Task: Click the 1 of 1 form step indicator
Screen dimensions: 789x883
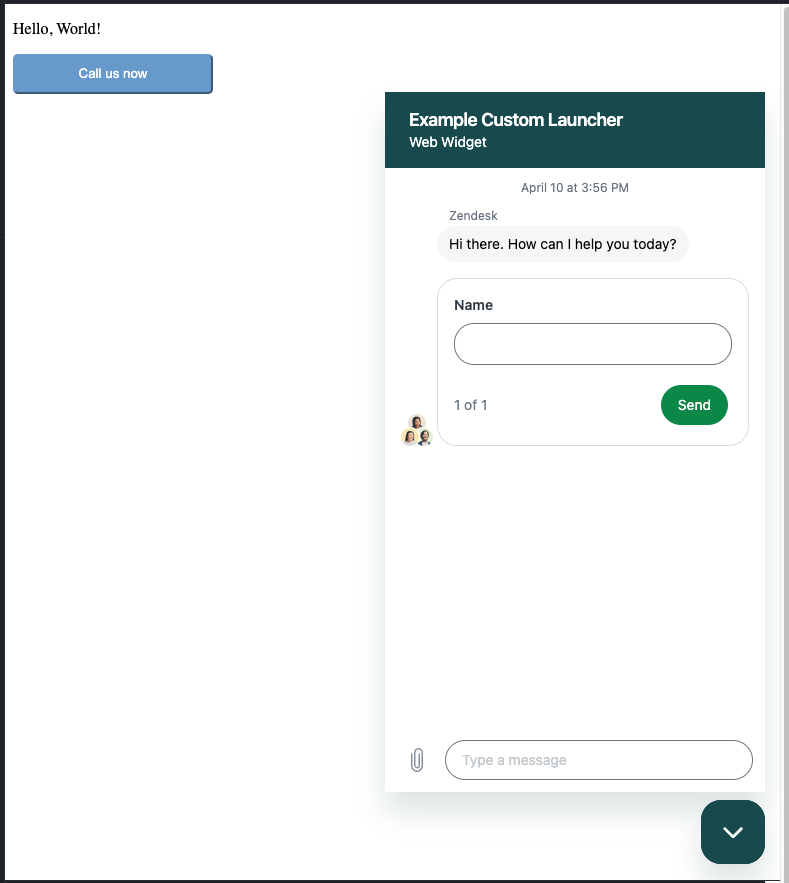Action: click(471, 405)
